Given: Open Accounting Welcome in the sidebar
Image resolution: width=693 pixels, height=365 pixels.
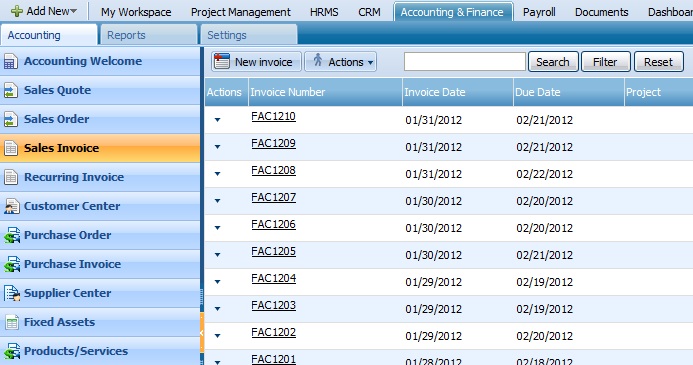Looking at the screenshot, I should pos(100,61).
